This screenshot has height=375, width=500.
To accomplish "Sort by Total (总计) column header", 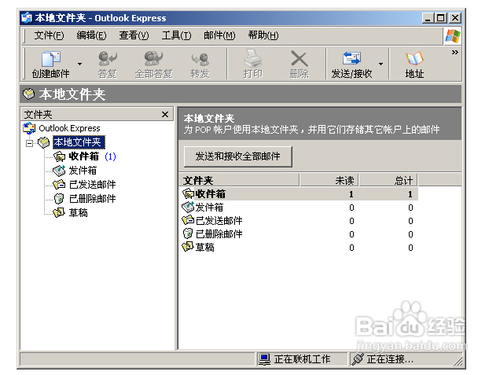I will (x=388, y=180).
